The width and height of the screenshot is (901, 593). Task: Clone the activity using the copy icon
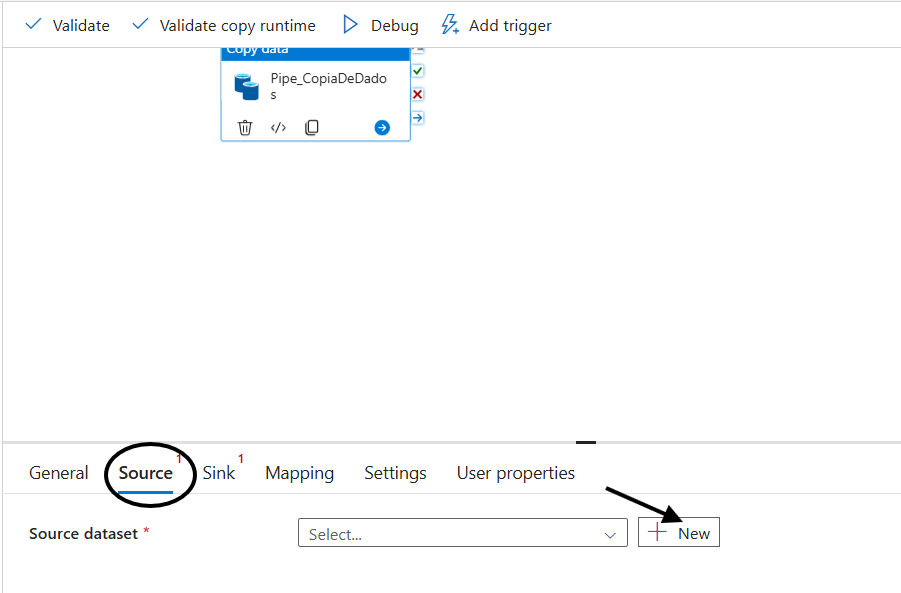tap(312, 127)
